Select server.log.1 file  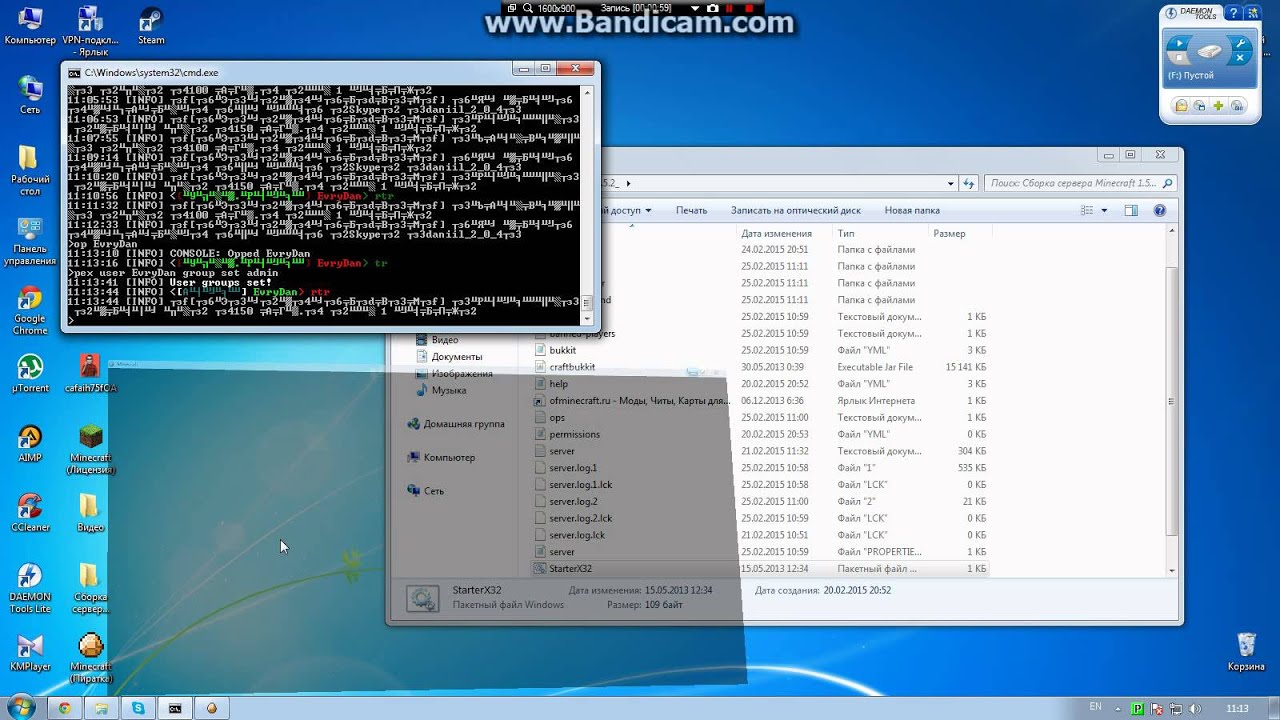pos(572,468)
